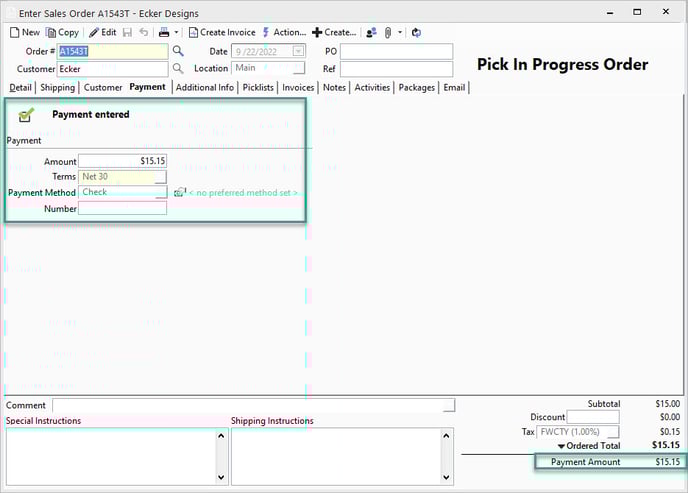Open the Notes tab
The width and height of the screenshot is (688, 493).
coord(334,87)
